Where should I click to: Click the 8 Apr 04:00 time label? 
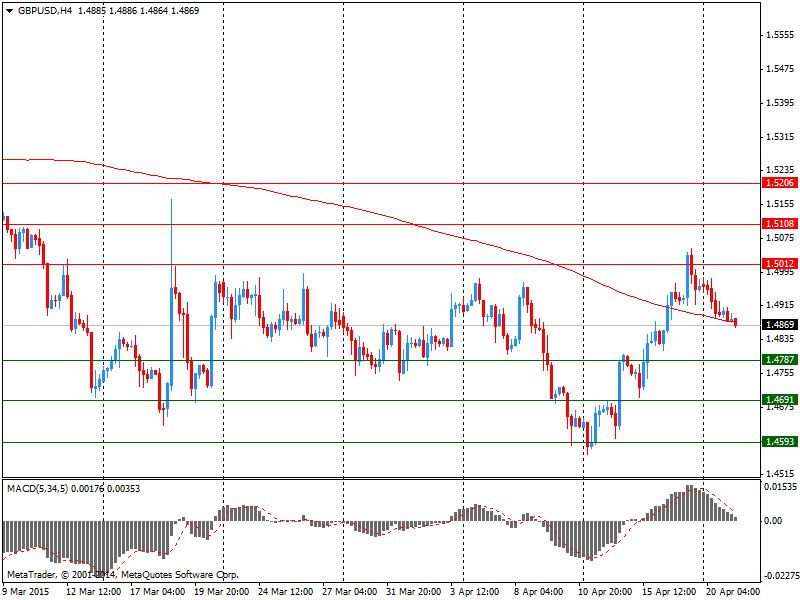pyautogui.click(x=539, y=592)
